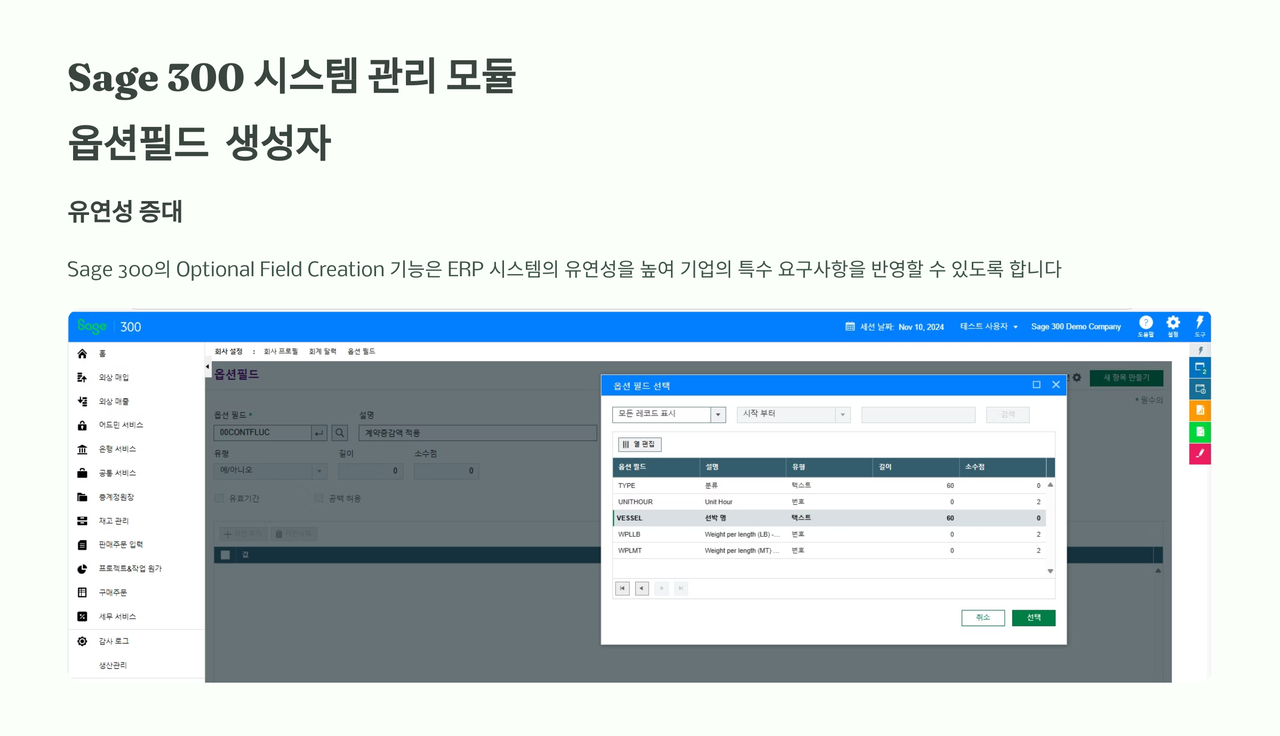Open the 테스트 사용자 user menu
The height and width of the screenshot is (736, 1280).
pyautogui.click(x=988, y=327)
